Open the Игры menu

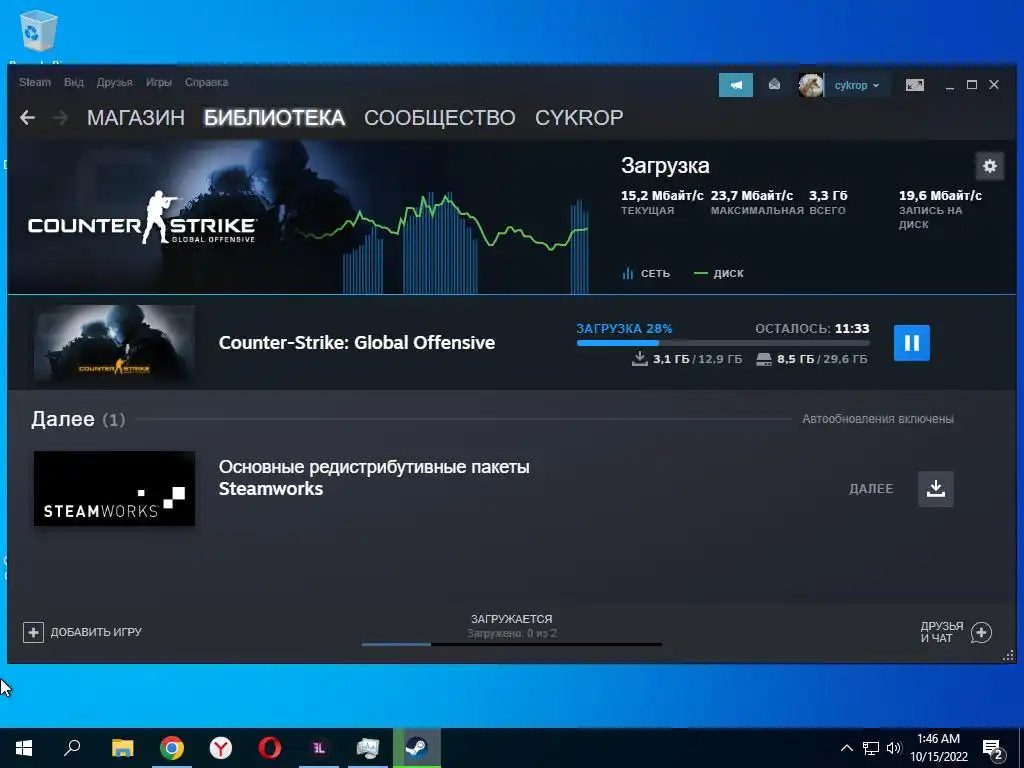(x=159, y=82)
